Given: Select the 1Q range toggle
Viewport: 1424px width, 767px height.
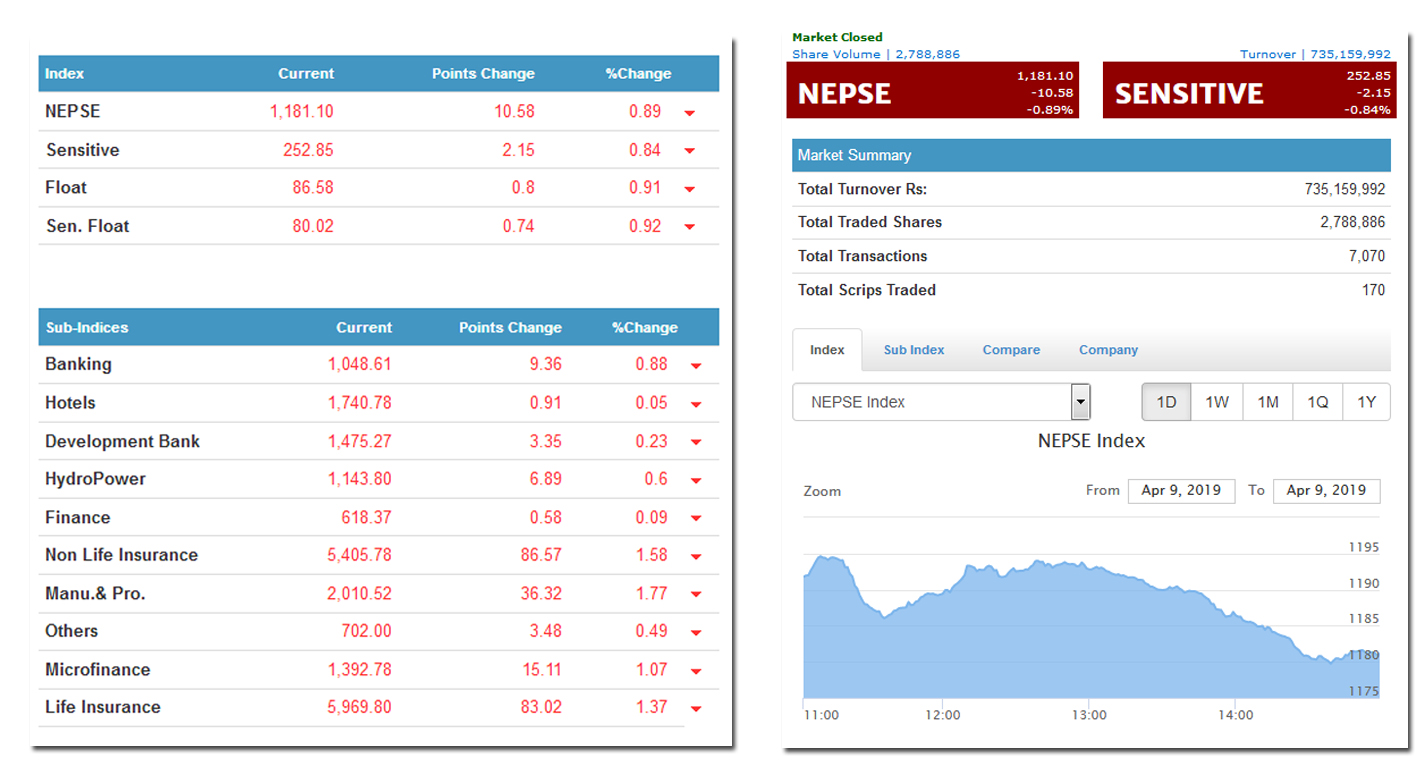Looking at the screenshot, I should point(1318,402).
